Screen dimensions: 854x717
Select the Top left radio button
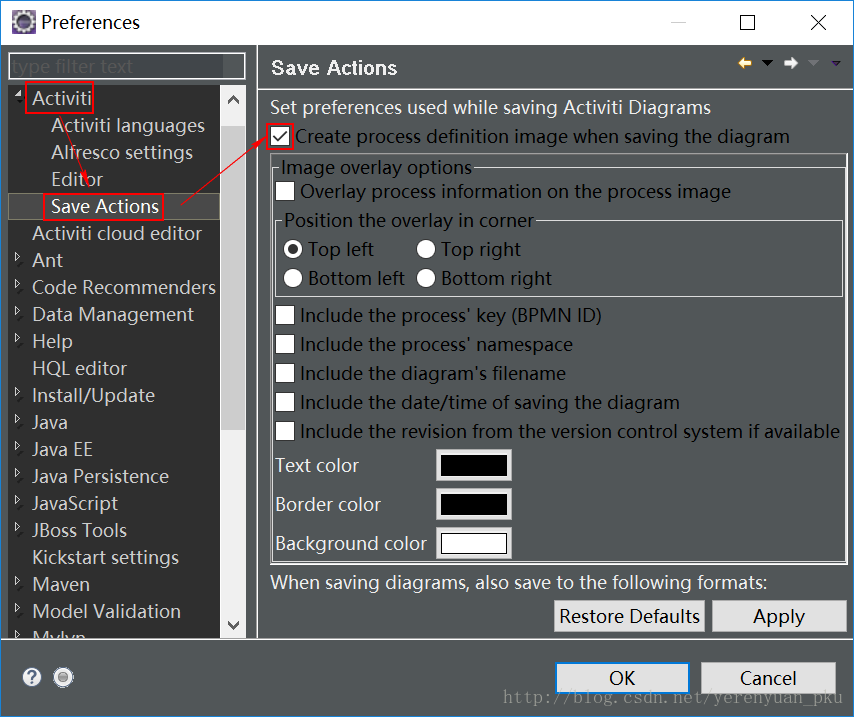(x=293, y=250)
